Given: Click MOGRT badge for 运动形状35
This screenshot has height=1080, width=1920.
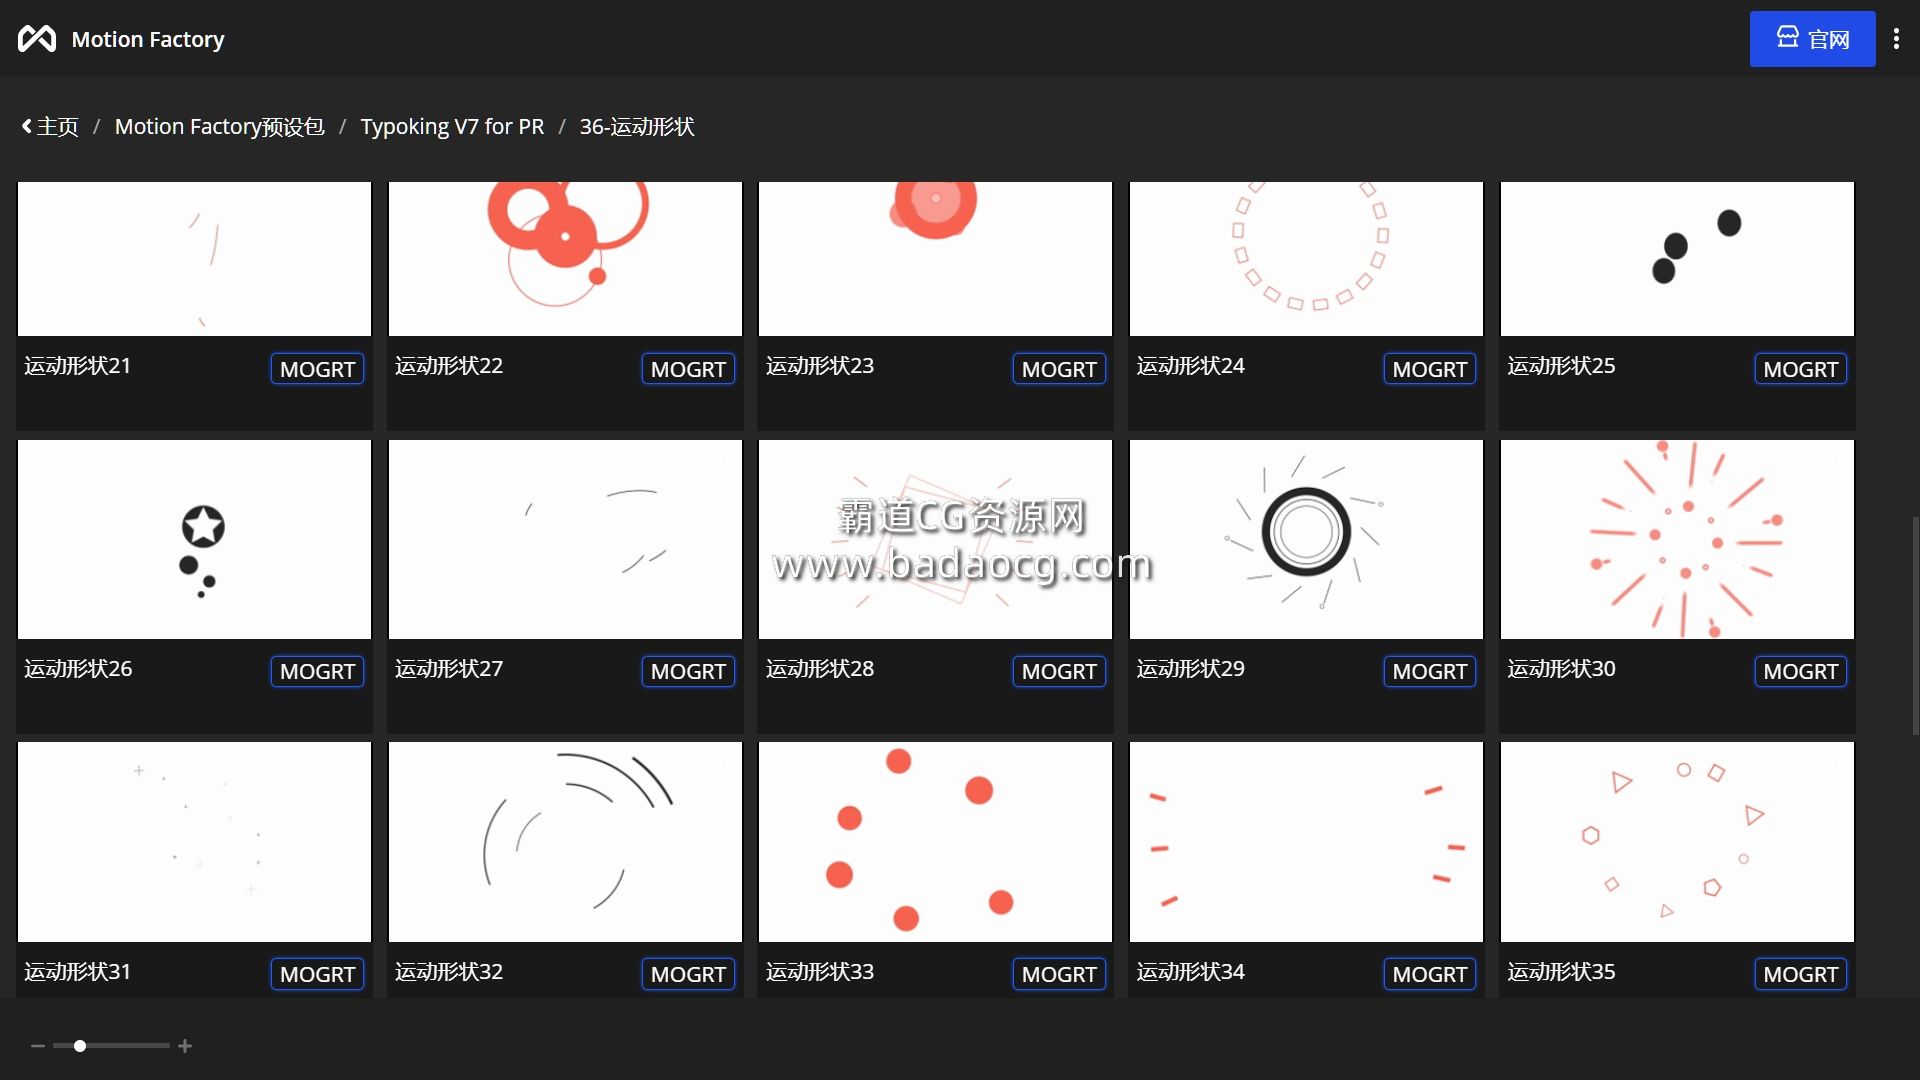Looking at the screenshot, I should point(1800,974).
